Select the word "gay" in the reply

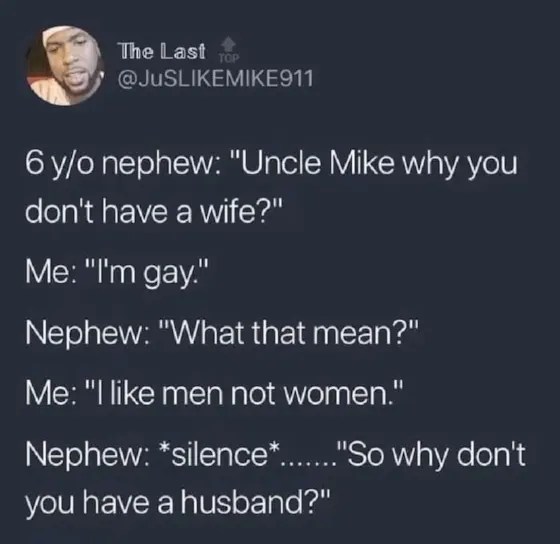(x=167, y=276)
